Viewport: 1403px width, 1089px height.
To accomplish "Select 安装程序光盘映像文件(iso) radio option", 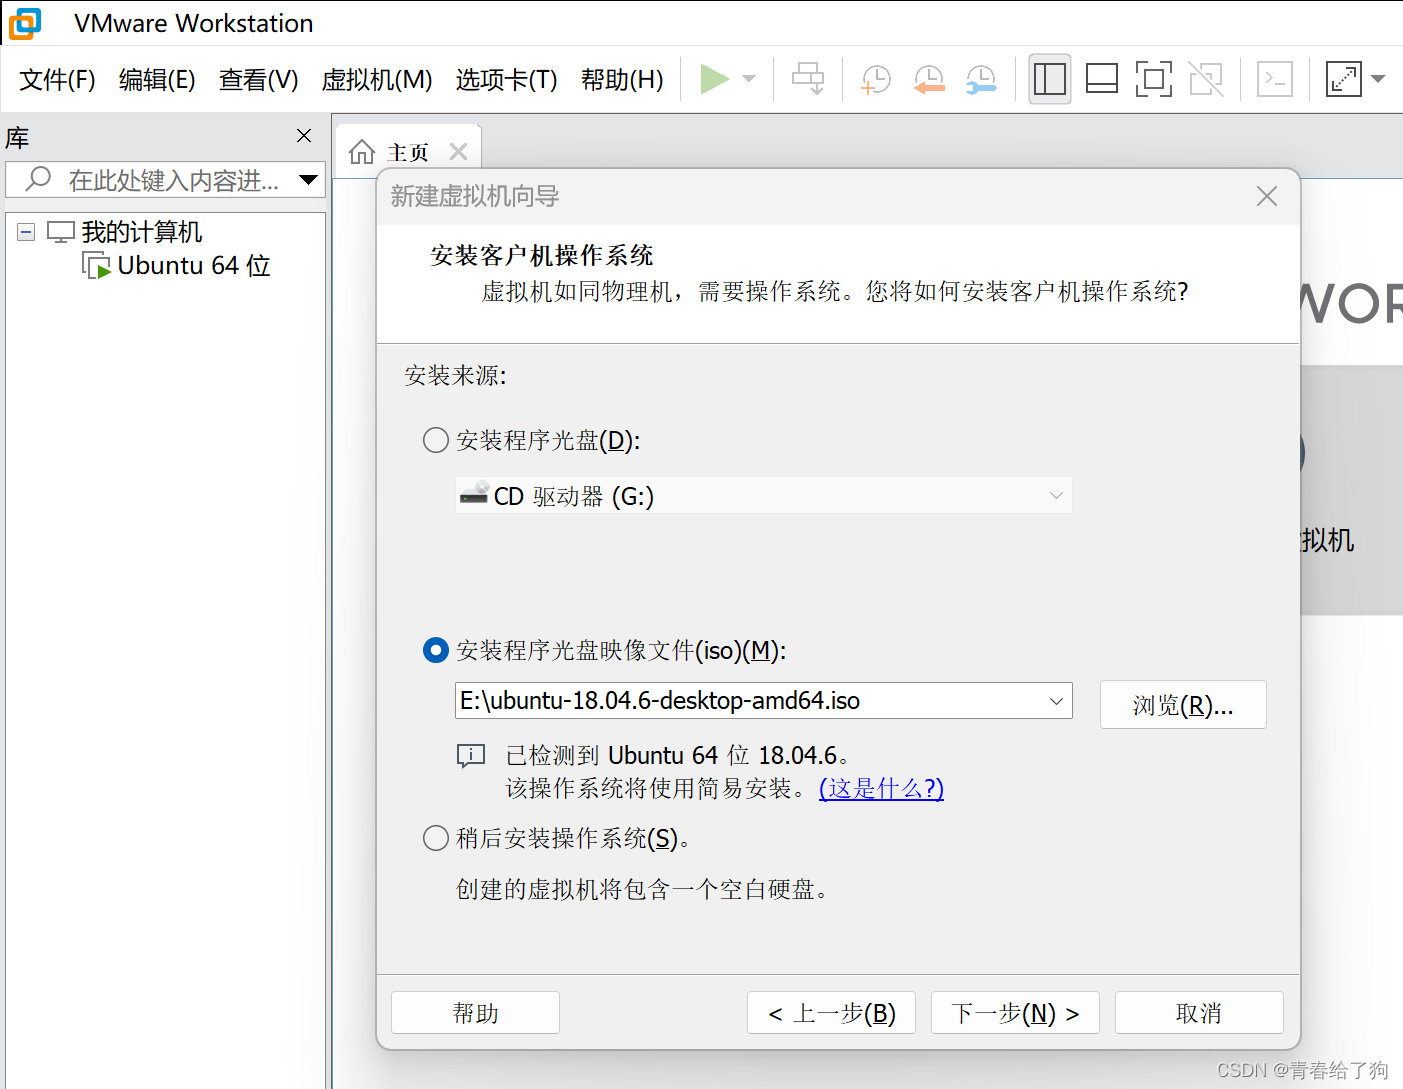I will click(435, 650).
